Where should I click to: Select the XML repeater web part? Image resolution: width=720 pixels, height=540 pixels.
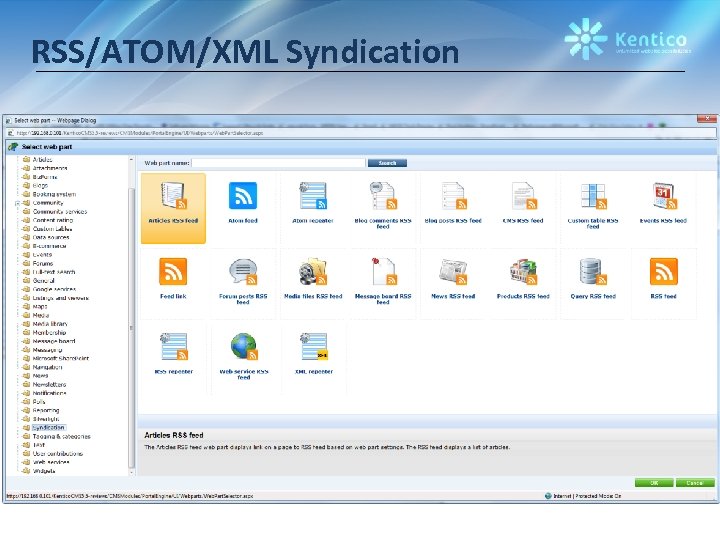pyautogui.click(x=314, y=354)
